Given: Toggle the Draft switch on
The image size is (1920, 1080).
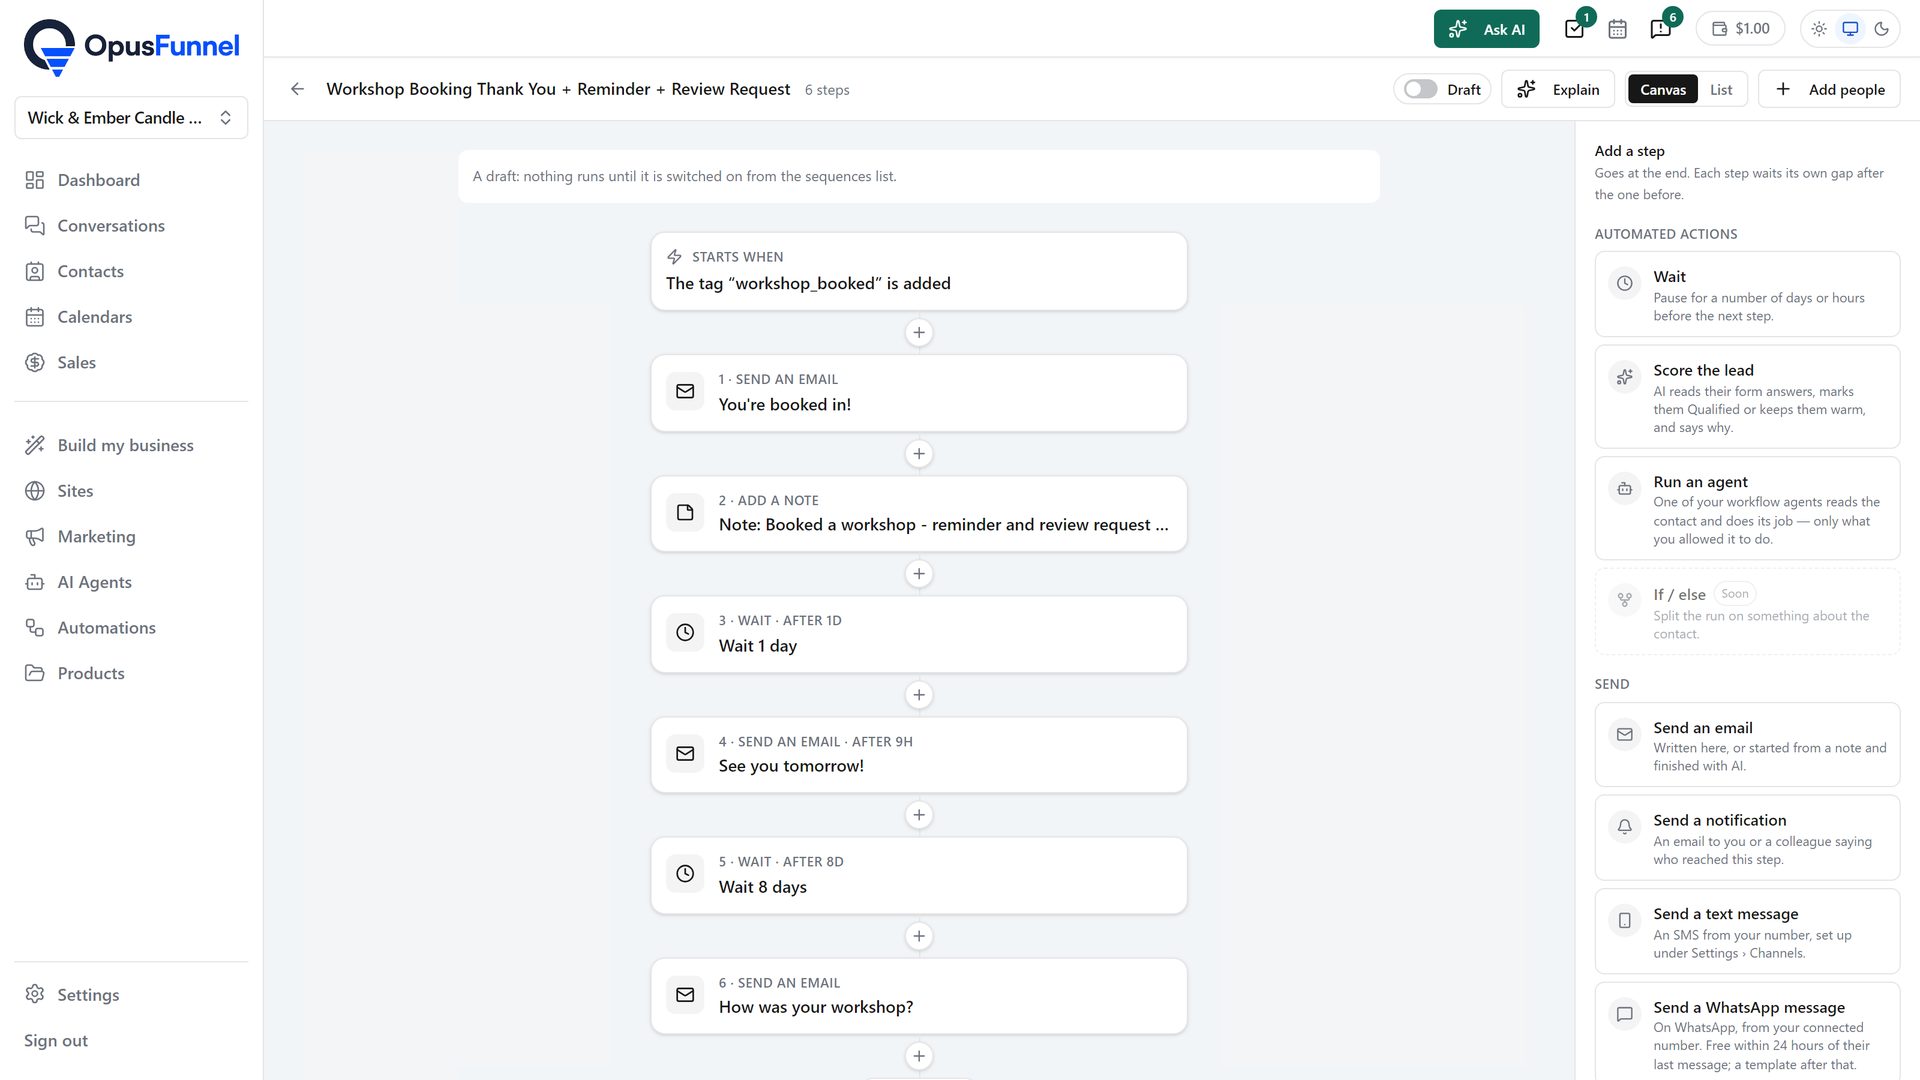Looking at the screenshot, I should (x=1420, y=89).
